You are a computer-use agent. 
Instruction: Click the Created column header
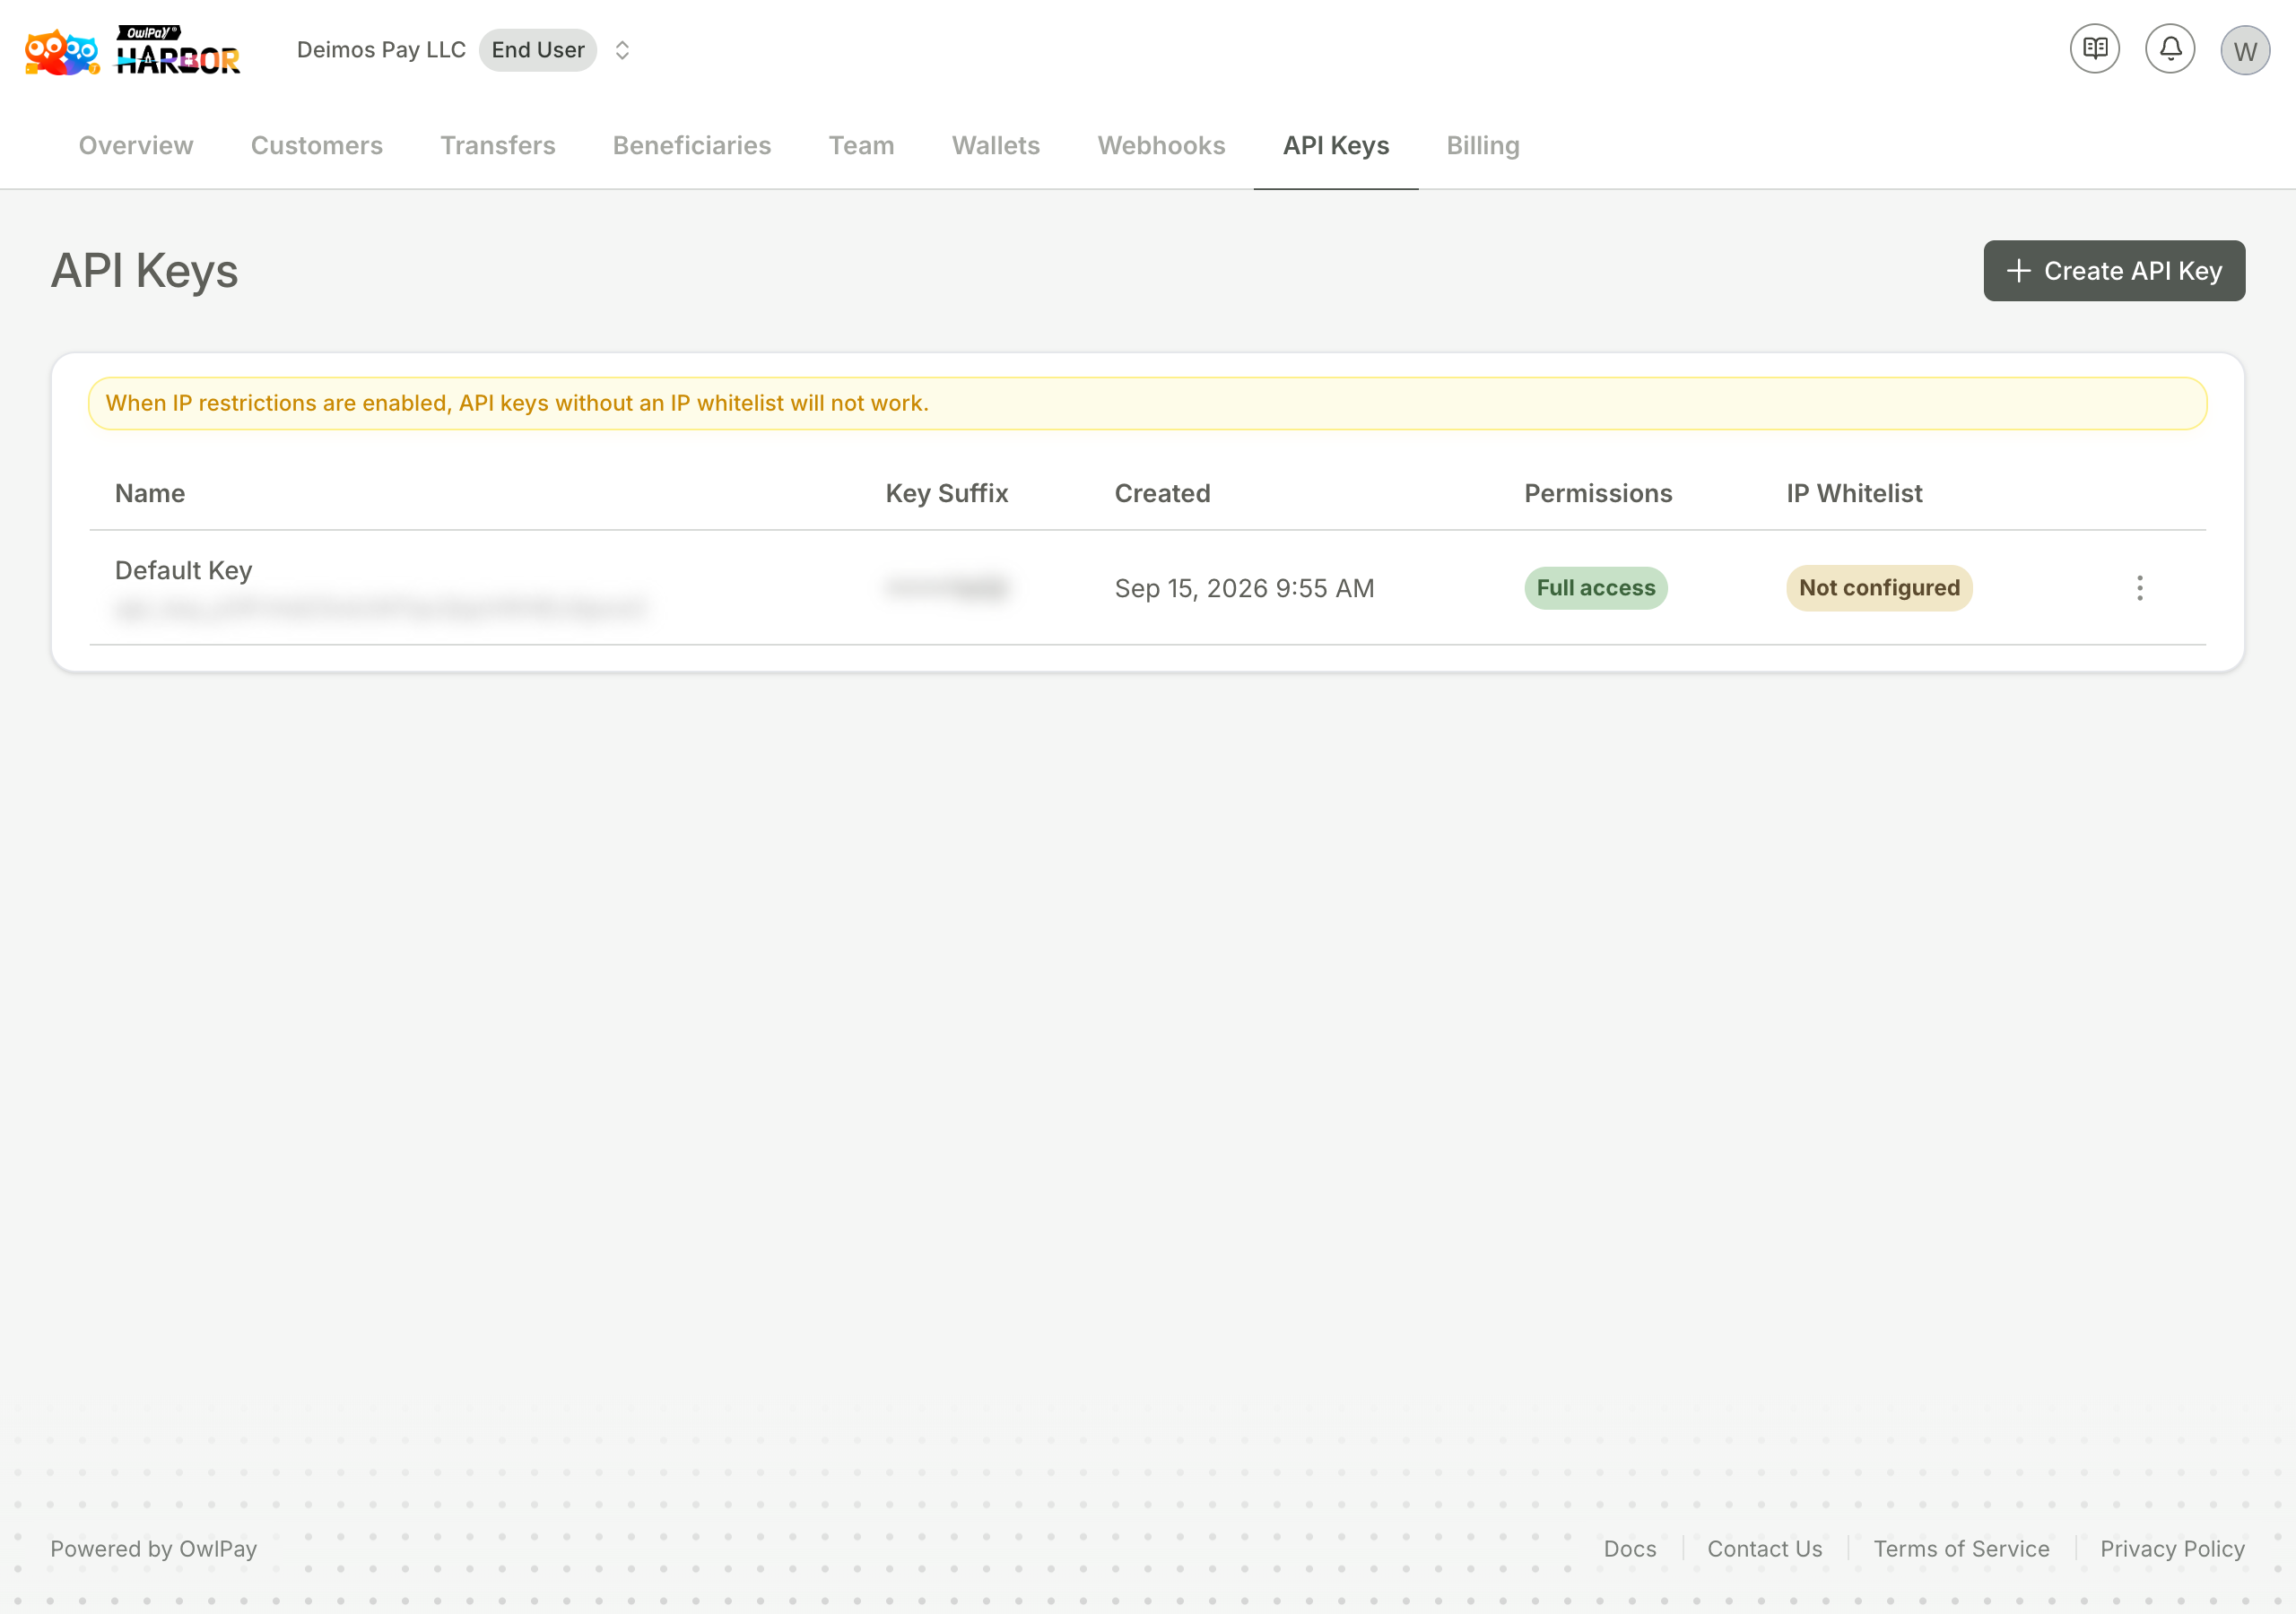click(1162, 493)
